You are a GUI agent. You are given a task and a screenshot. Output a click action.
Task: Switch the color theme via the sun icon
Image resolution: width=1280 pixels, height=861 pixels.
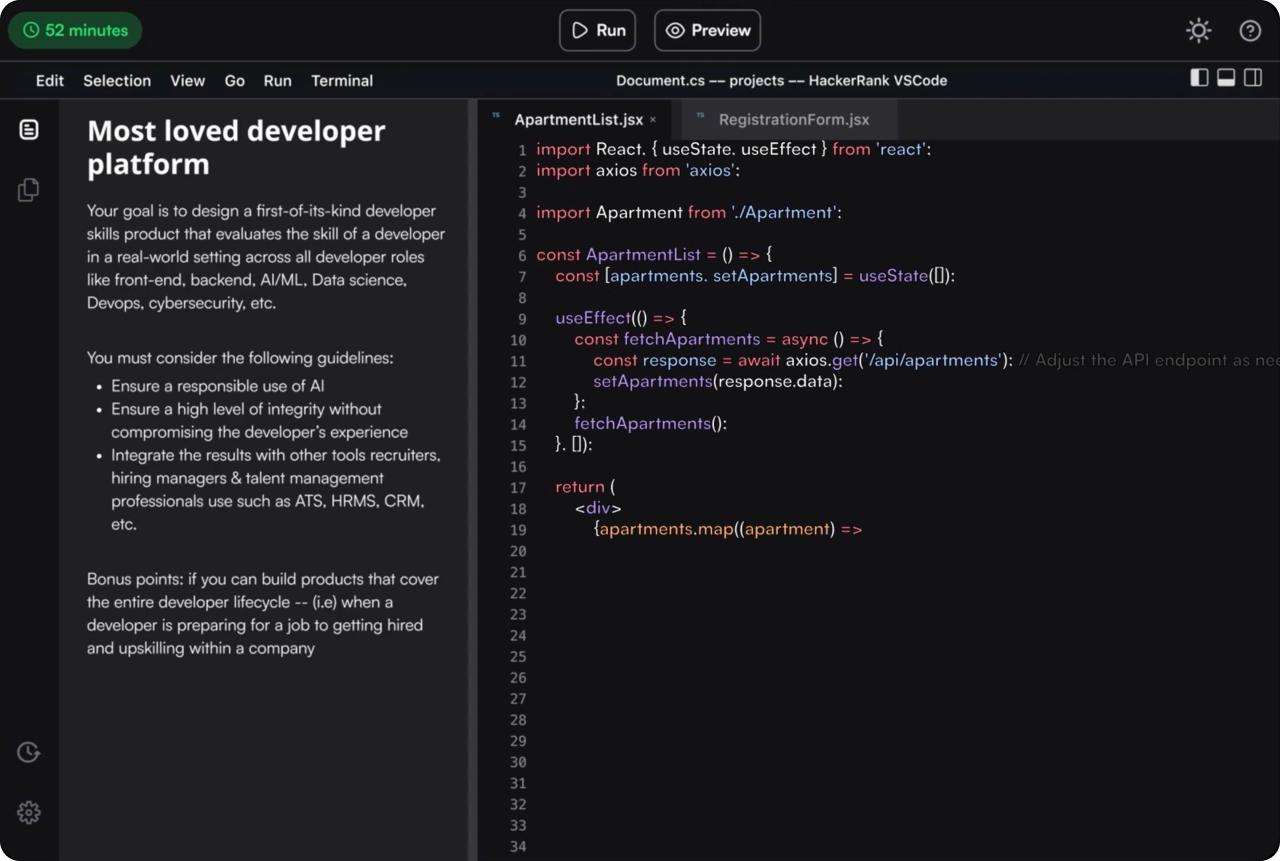pos(1198,30)
